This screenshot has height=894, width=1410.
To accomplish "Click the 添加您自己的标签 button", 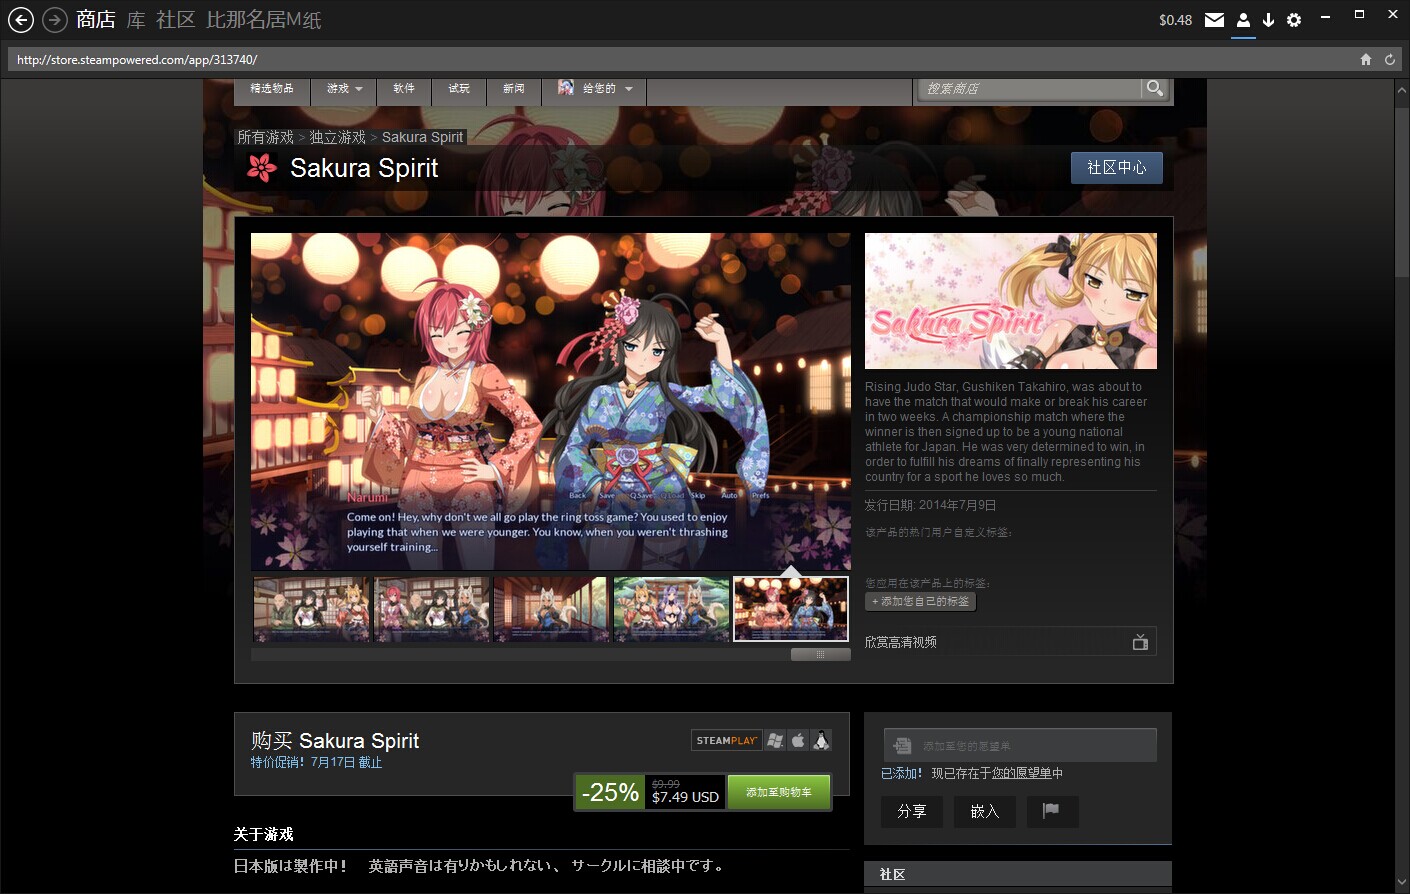I will pyautogui.click(x=920, y=601).
